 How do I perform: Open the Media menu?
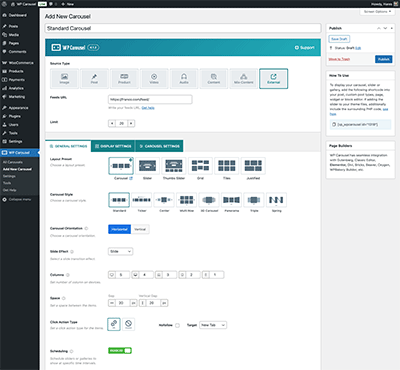[x=19, y=35]
